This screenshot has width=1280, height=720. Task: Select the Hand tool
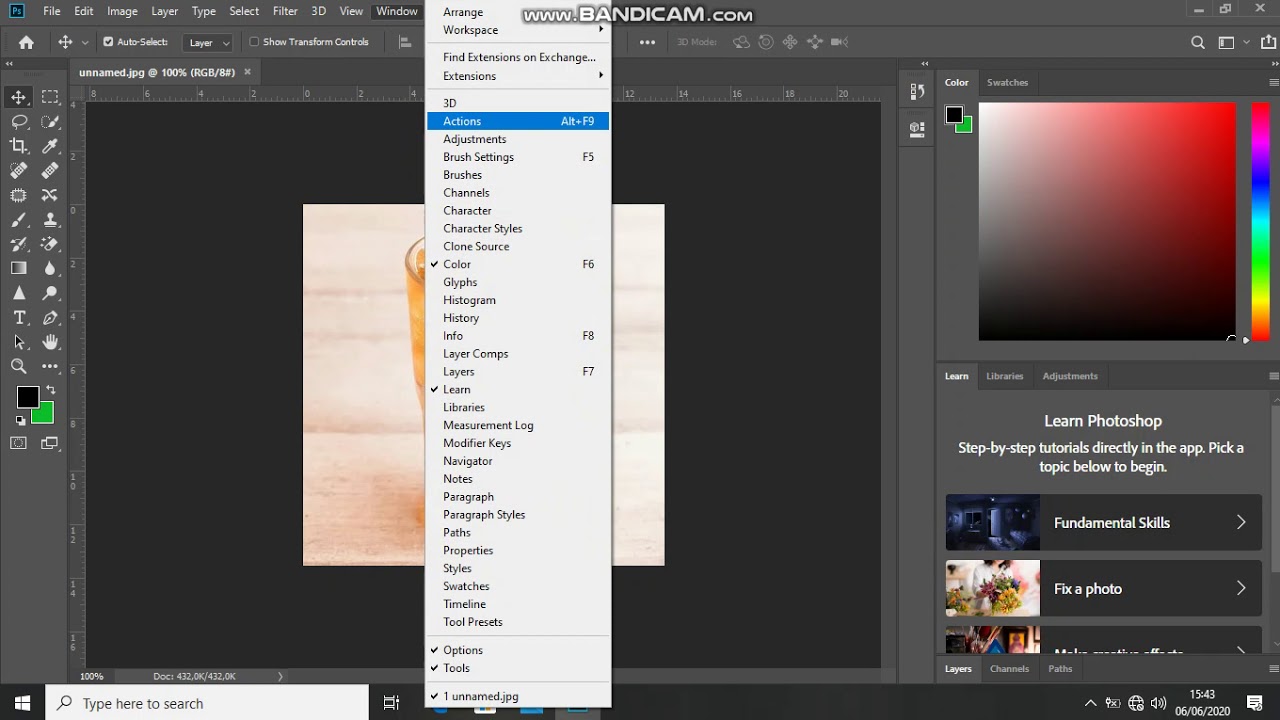click(50, 342)
